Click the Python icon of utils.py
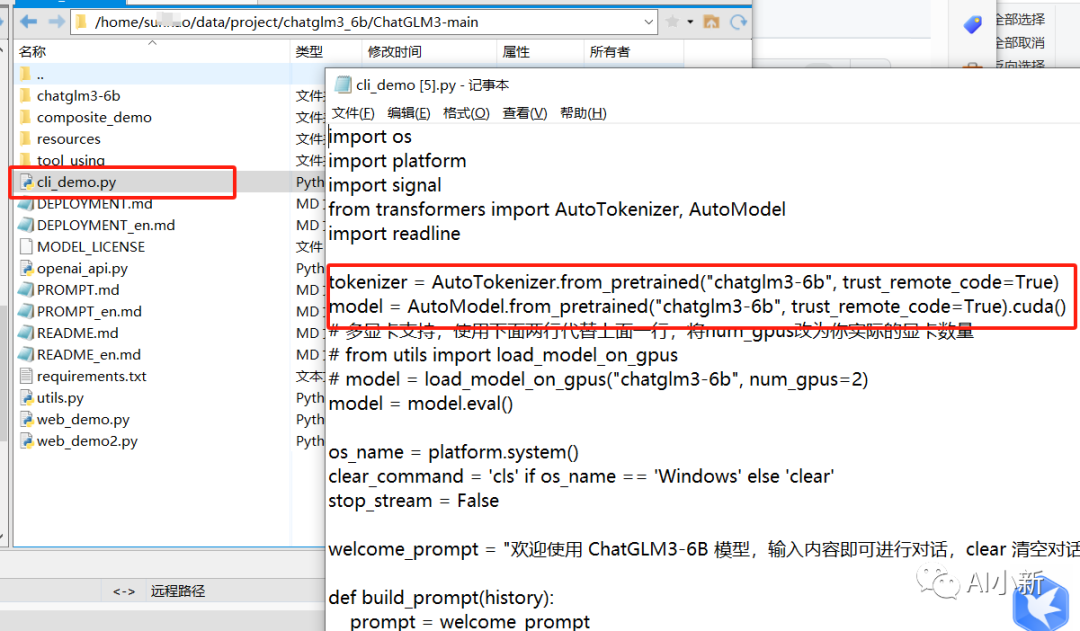 point(26,397)
